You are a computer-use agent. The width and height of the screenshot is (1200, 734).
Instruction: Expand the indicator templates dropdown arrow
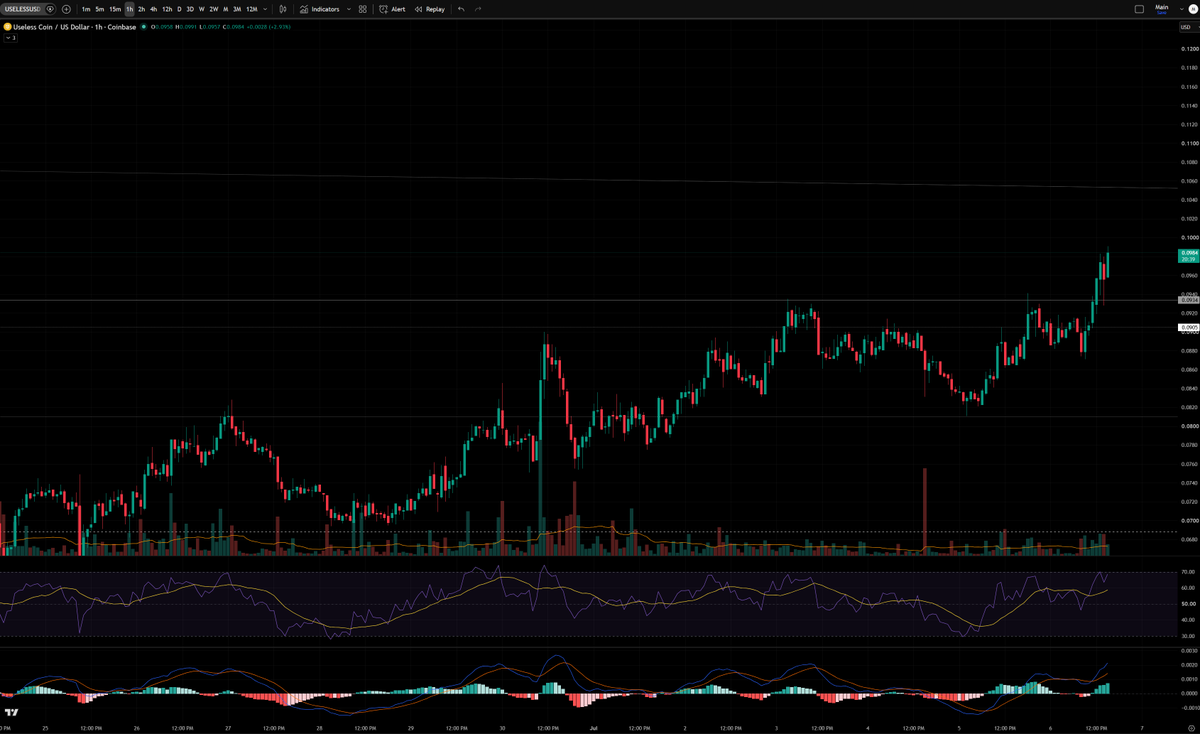pyautogui.click(x=348, y=9)
